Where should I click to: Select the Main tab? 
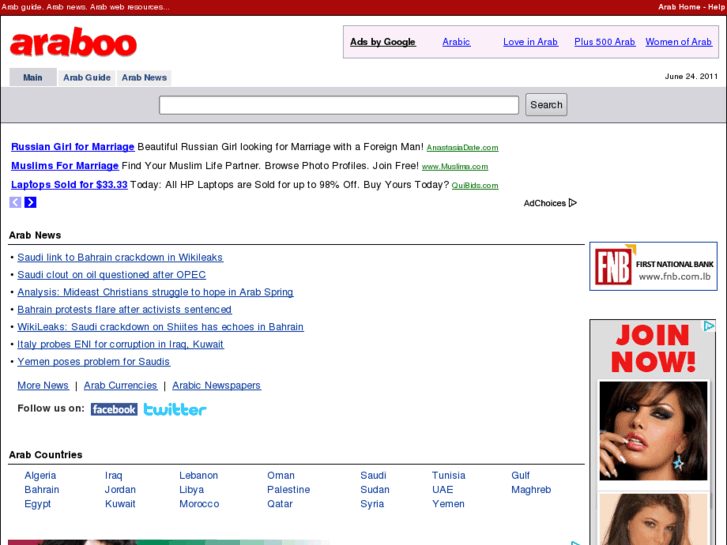(x=33, y=77)
